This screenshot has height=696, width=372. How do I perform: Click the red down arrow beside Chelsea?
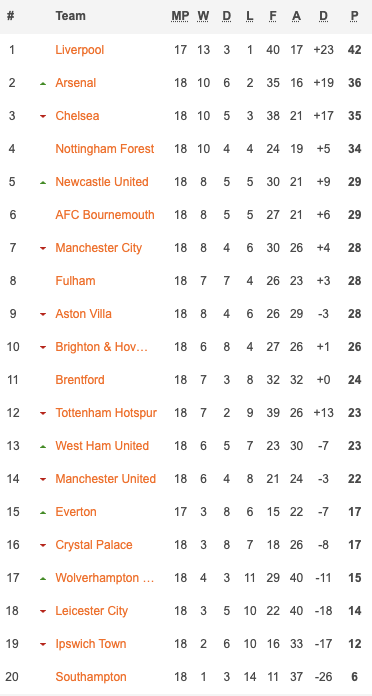[x=43, y=116]
